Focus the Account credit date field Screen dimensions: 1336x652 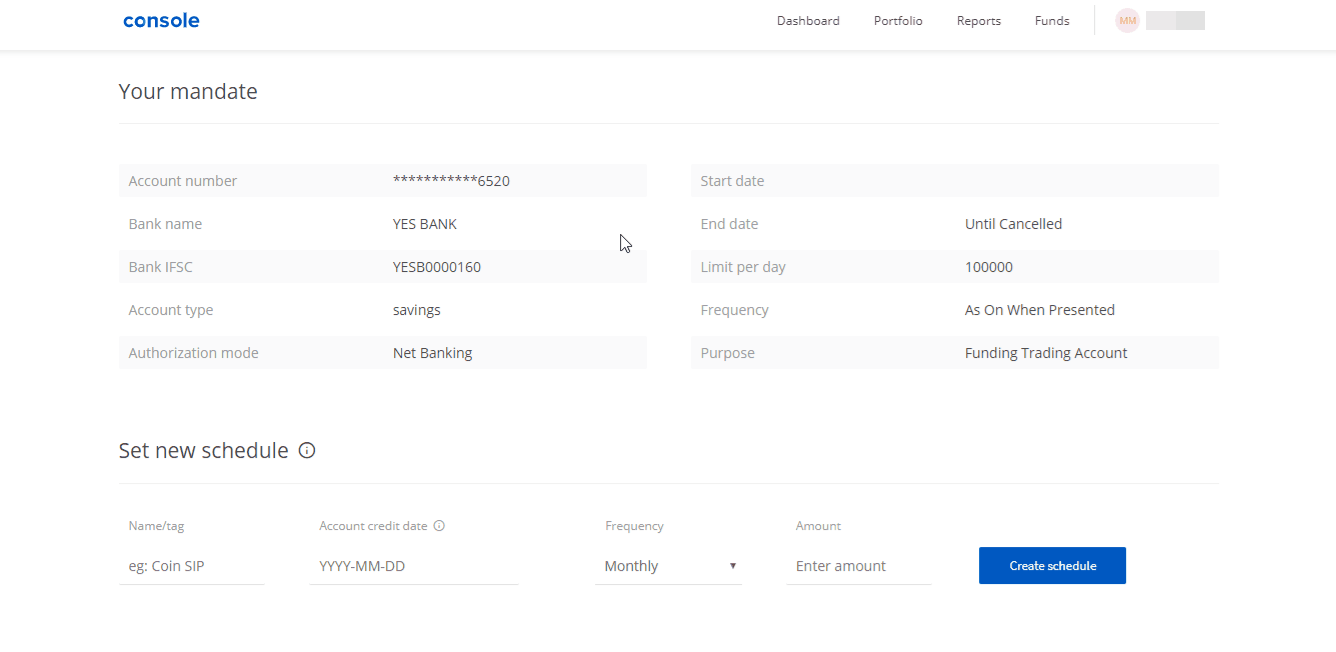click(414, 566)
